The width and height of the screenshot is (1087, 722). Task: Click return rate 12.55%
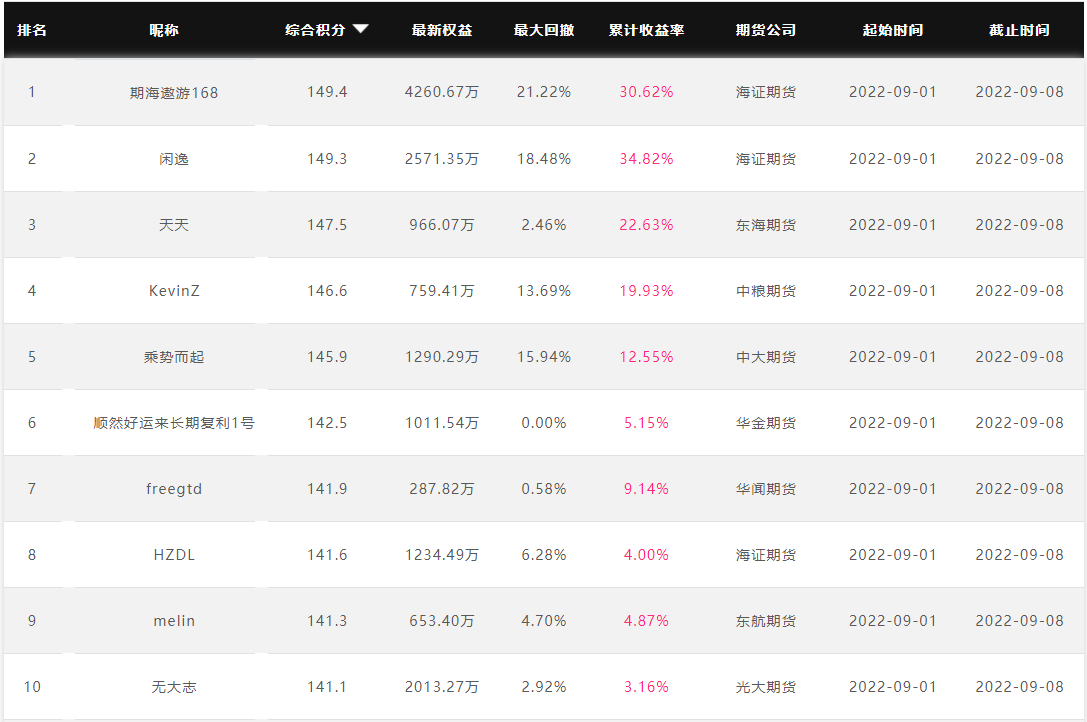pos(646,356)
